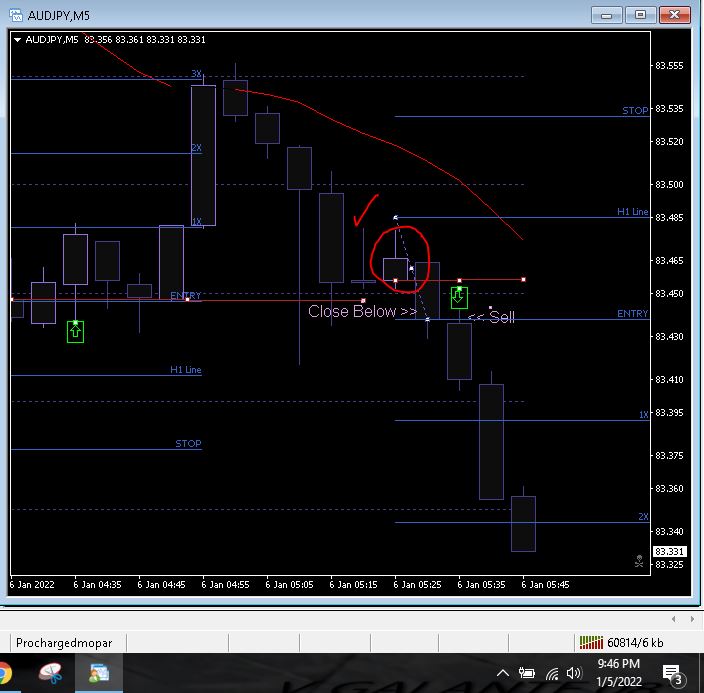Click the current price tag 83.331
Image resolution: width=704 pixels, height=693 pixels.
point(669,552)
